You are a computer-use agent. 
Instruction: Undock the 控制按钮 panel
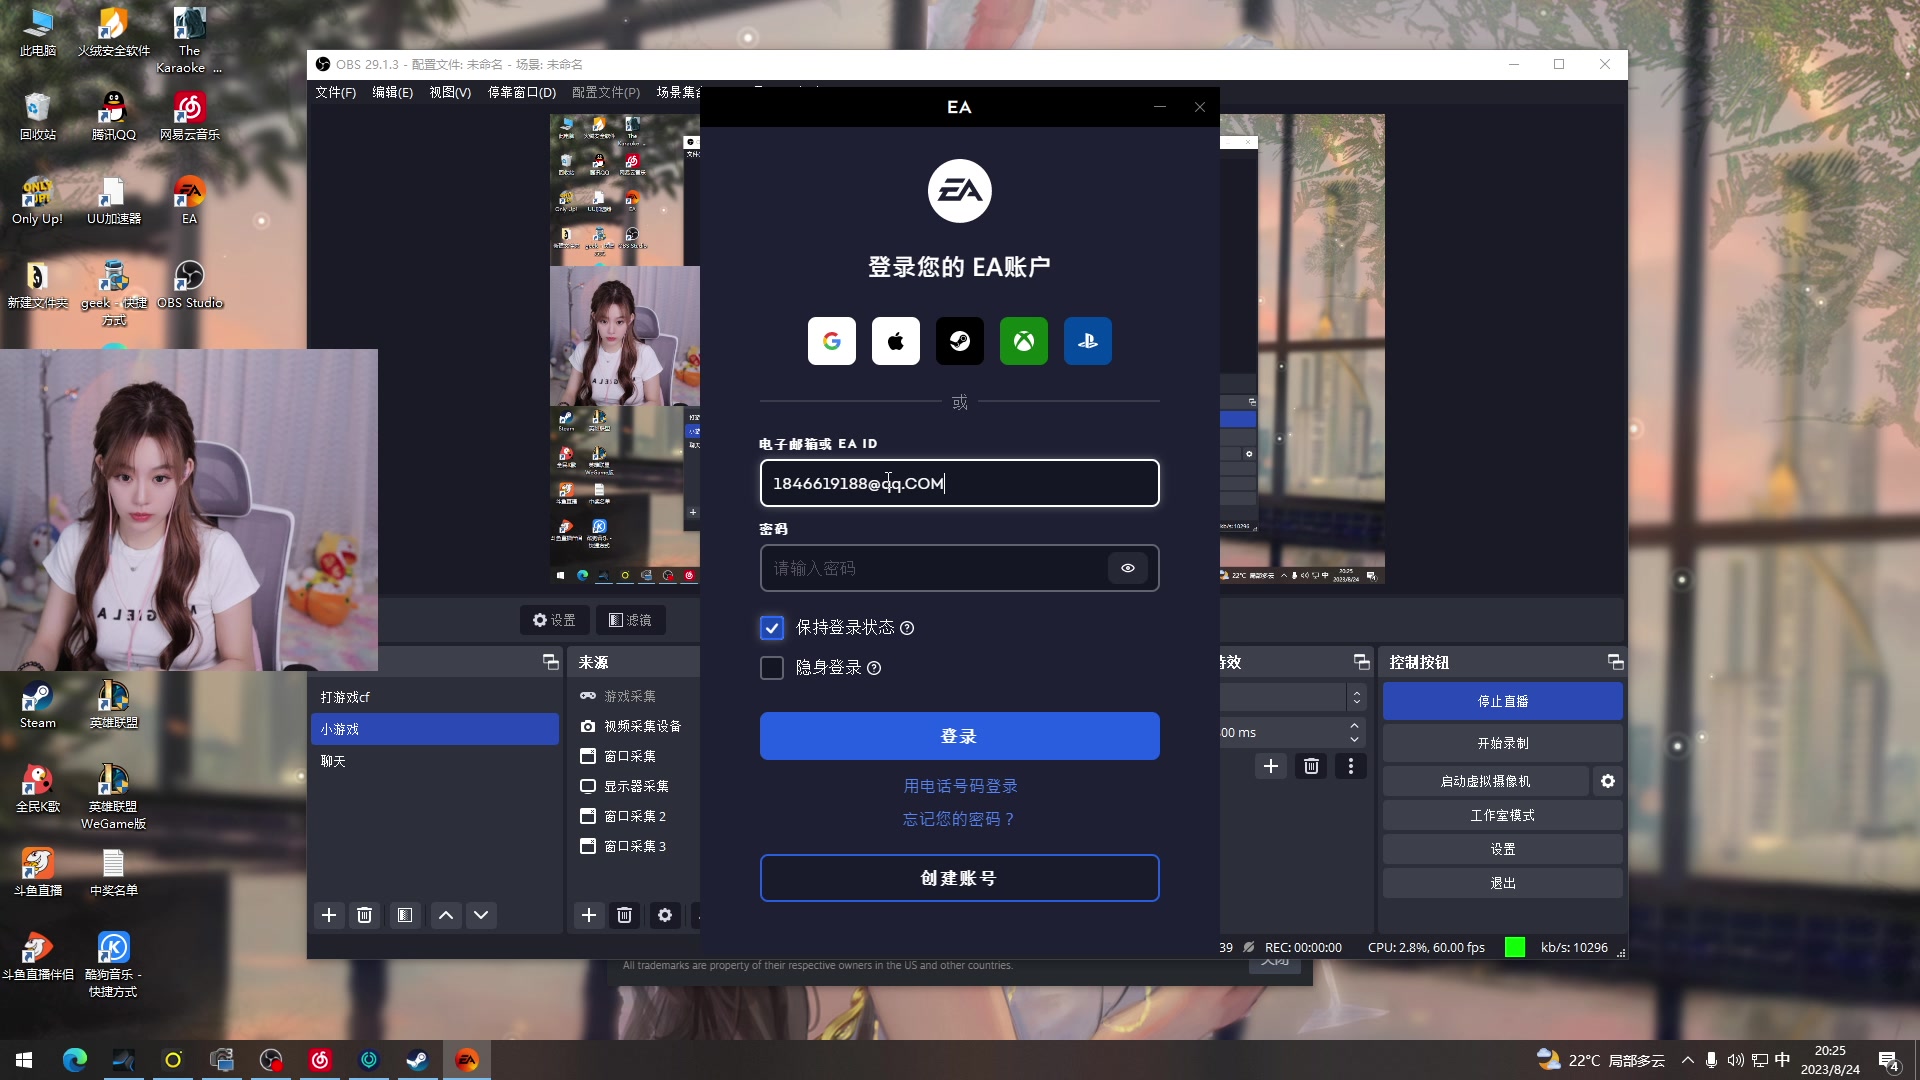(1616, 662)
